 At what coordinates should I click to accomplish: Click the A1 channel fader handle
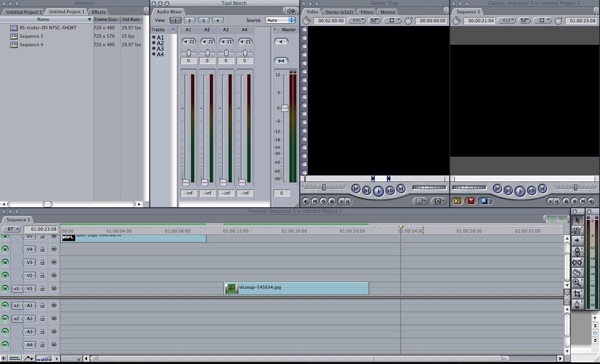(x=186, y=183)
